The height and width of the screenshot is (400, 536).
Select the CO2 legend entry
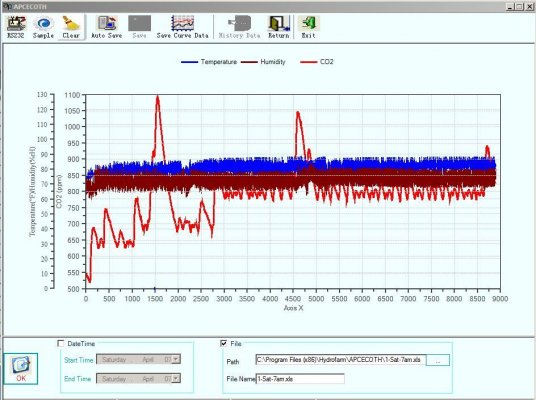coord(317,62)
